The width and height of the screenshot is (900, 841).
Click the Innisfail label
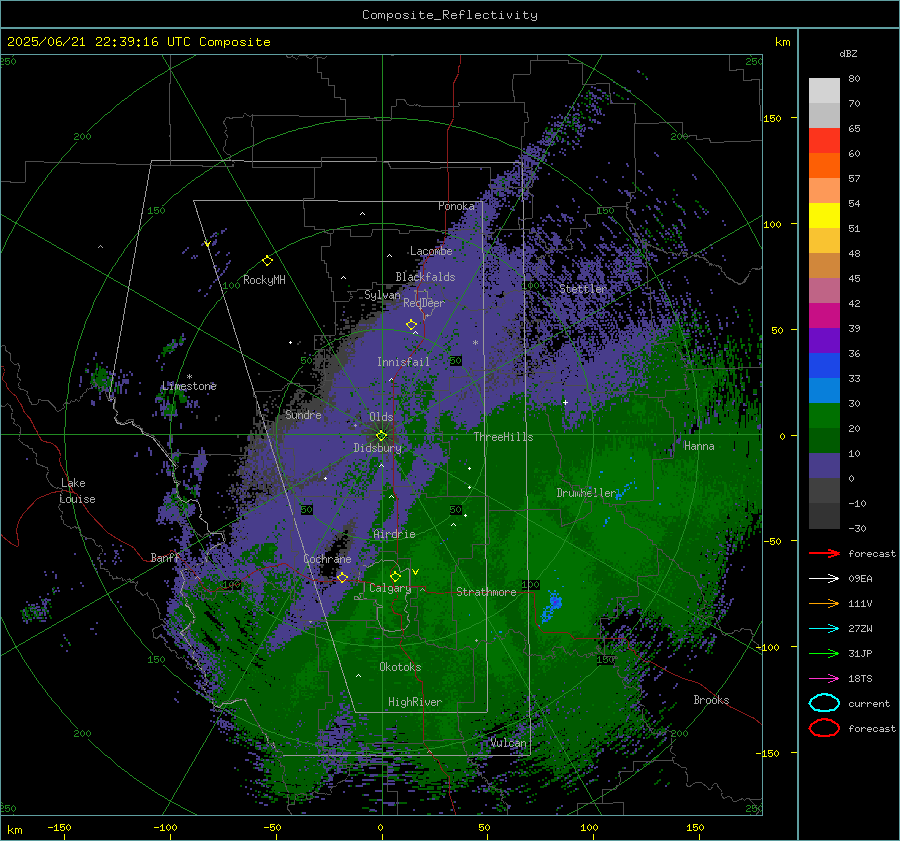[403, 362]
